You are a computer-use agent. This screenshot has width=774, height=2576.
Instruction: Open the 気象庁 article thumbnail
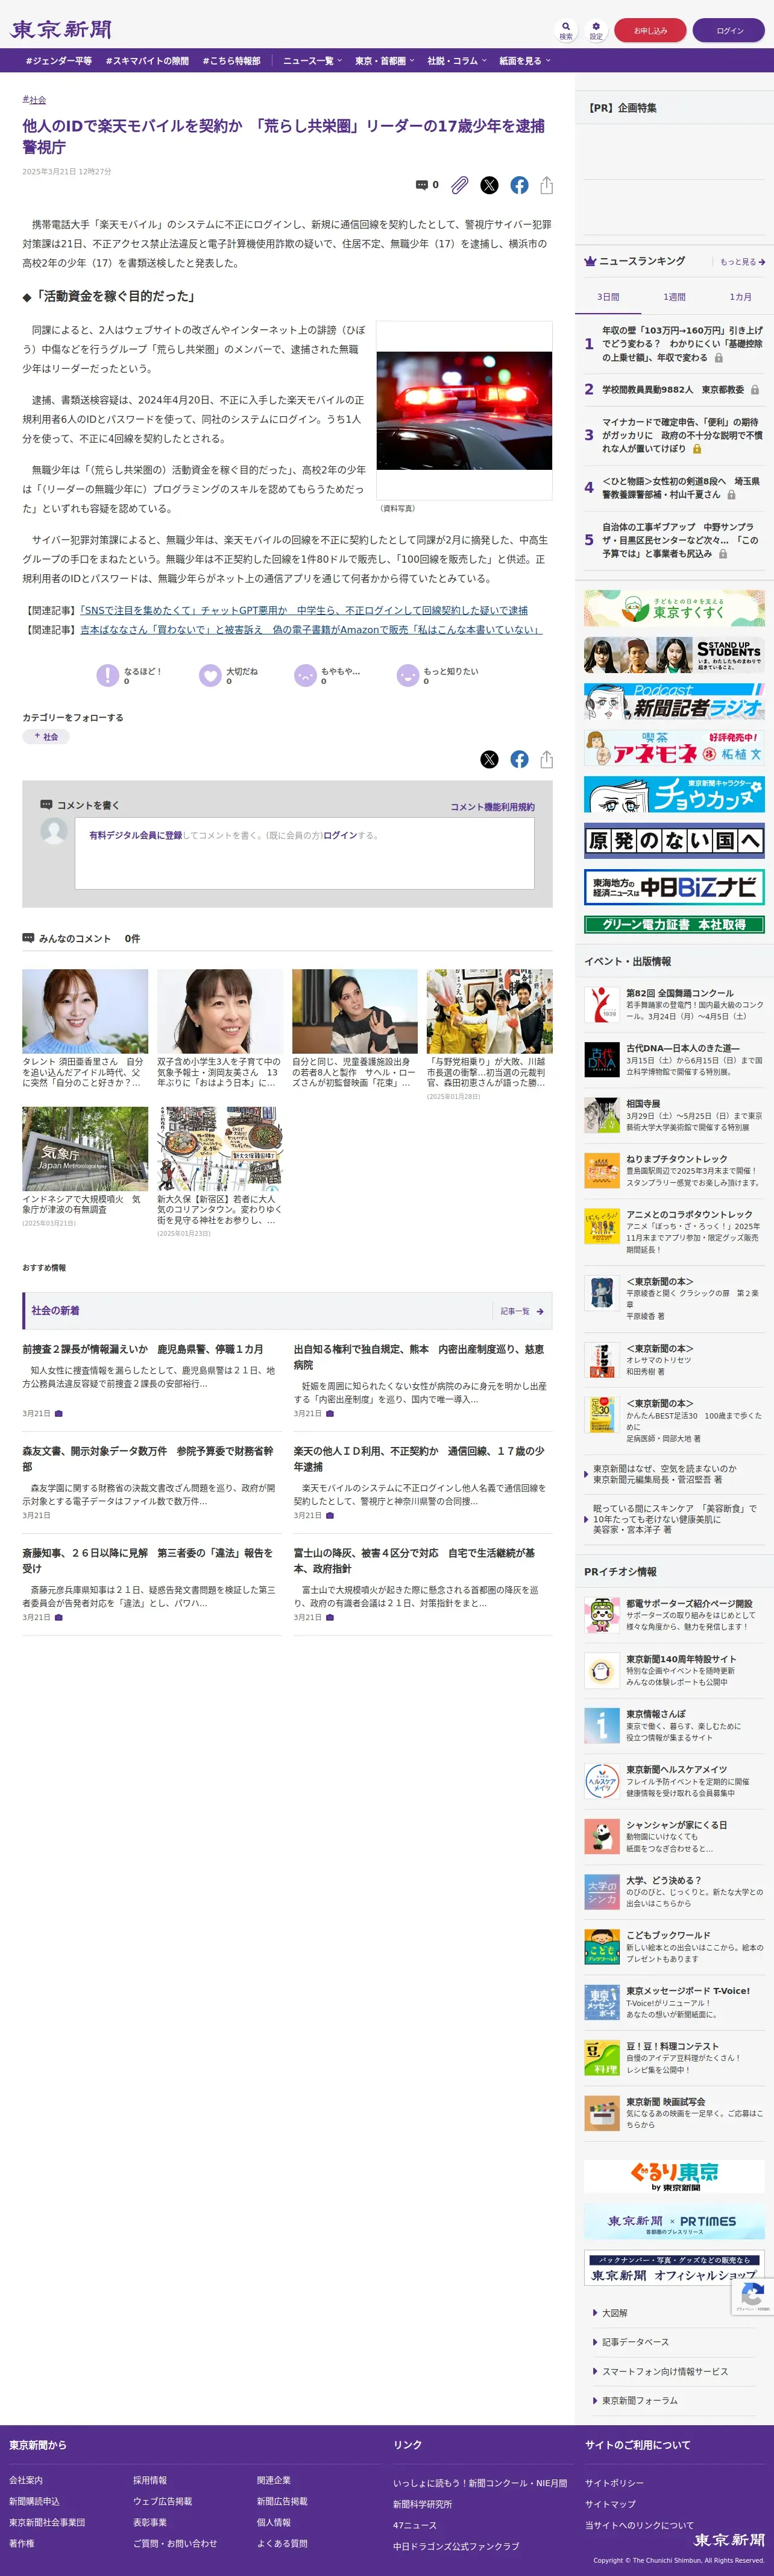(x=85, y=1148)
